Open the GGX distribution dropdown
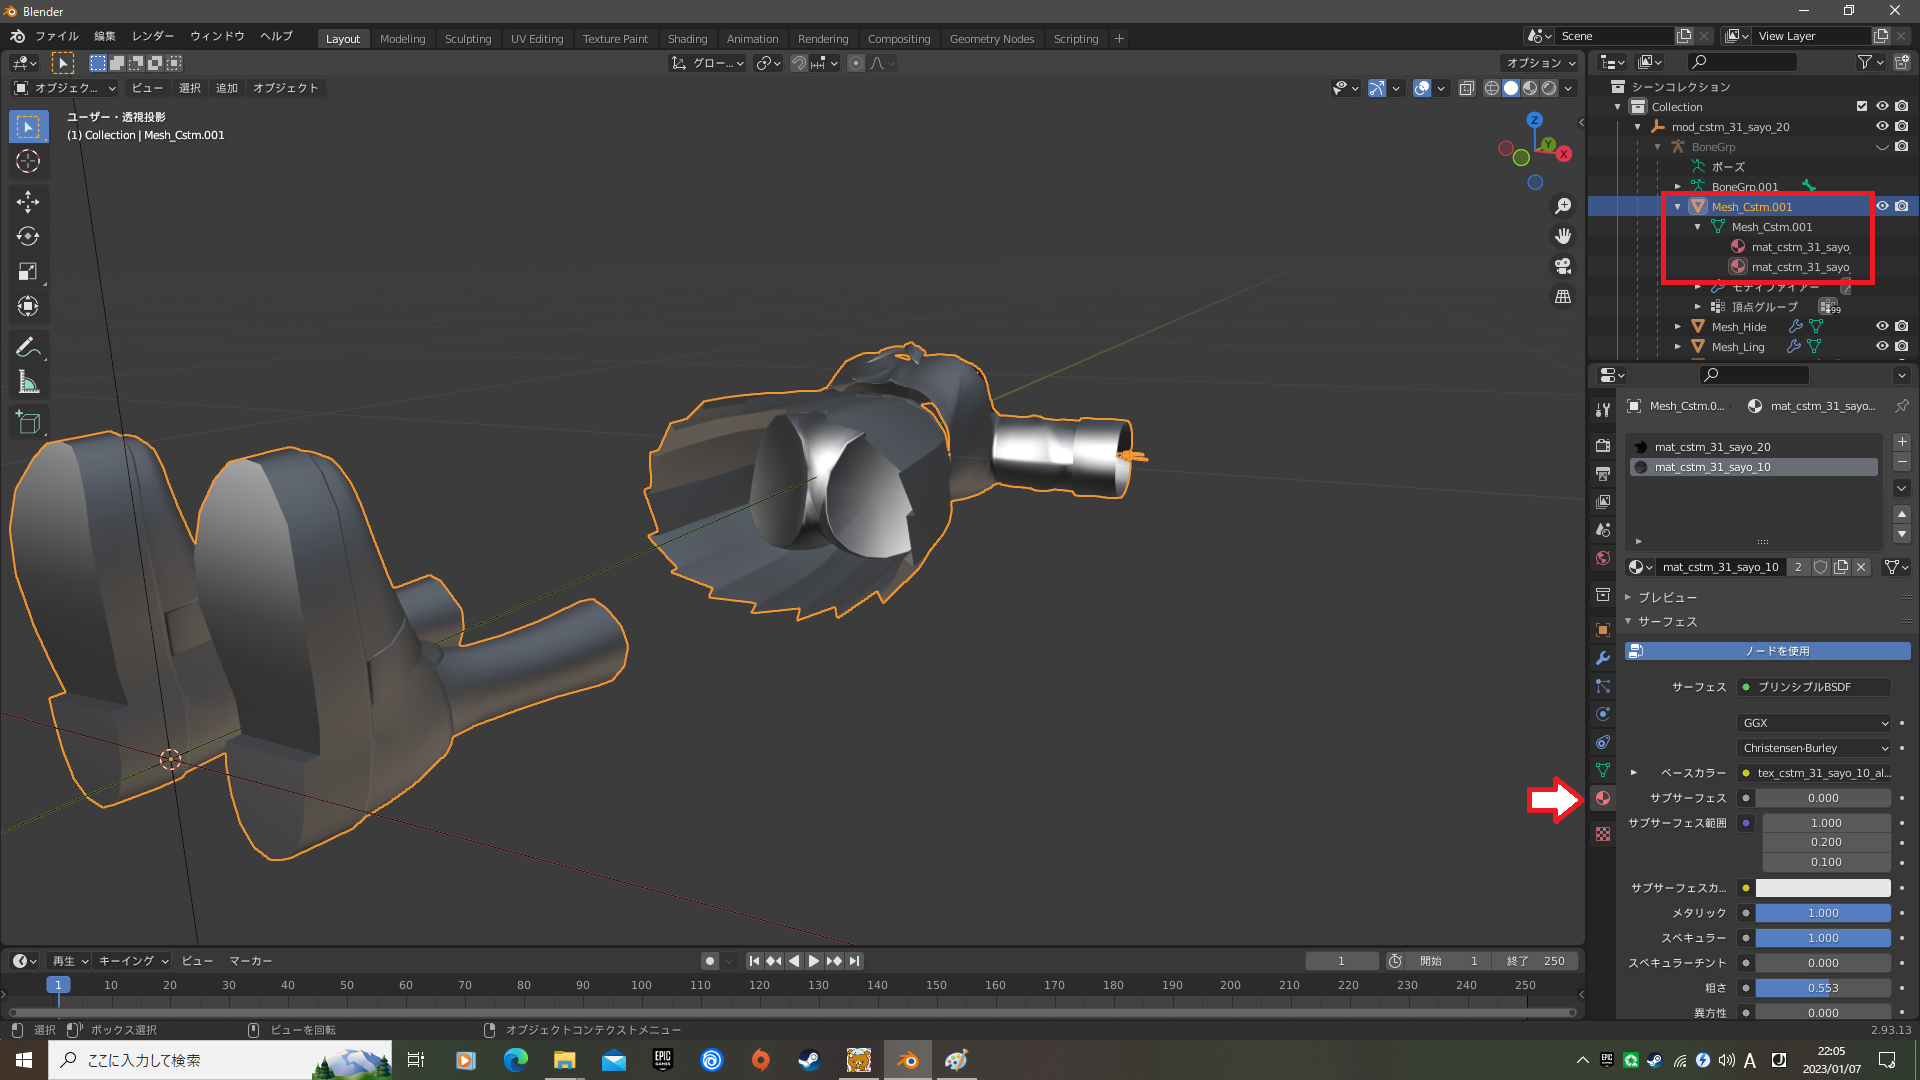 pos(1815,723)
